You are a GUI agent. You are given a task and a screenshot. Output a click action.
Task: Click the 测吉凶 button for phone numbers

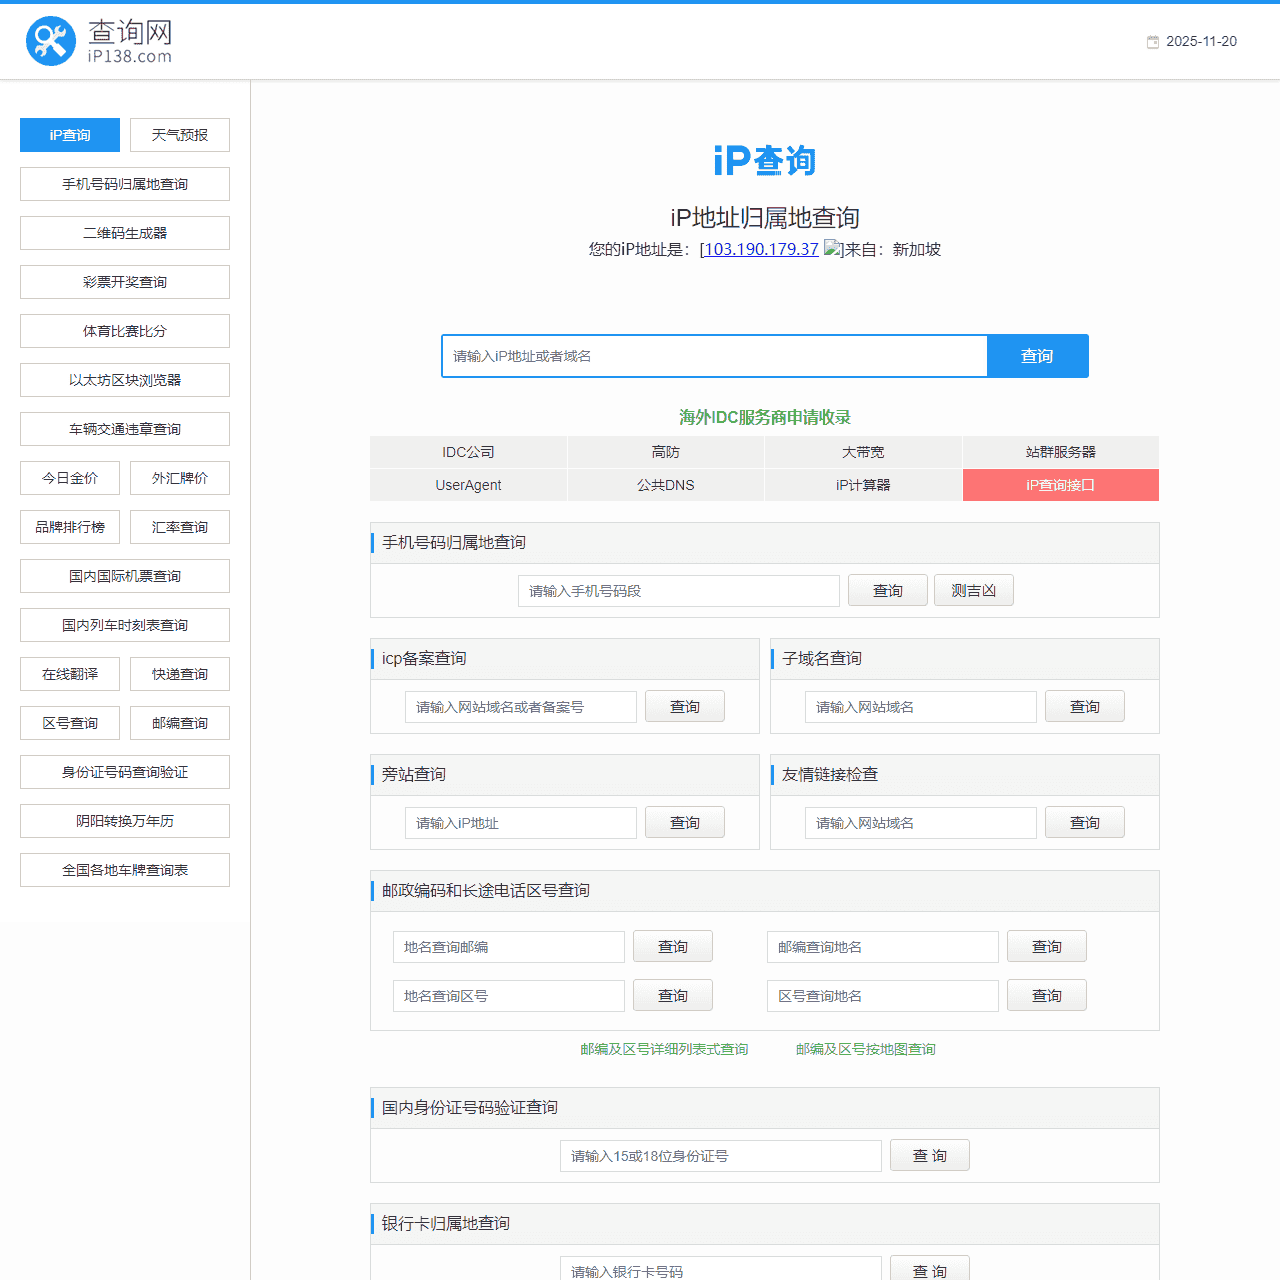(x=973, y=590)
